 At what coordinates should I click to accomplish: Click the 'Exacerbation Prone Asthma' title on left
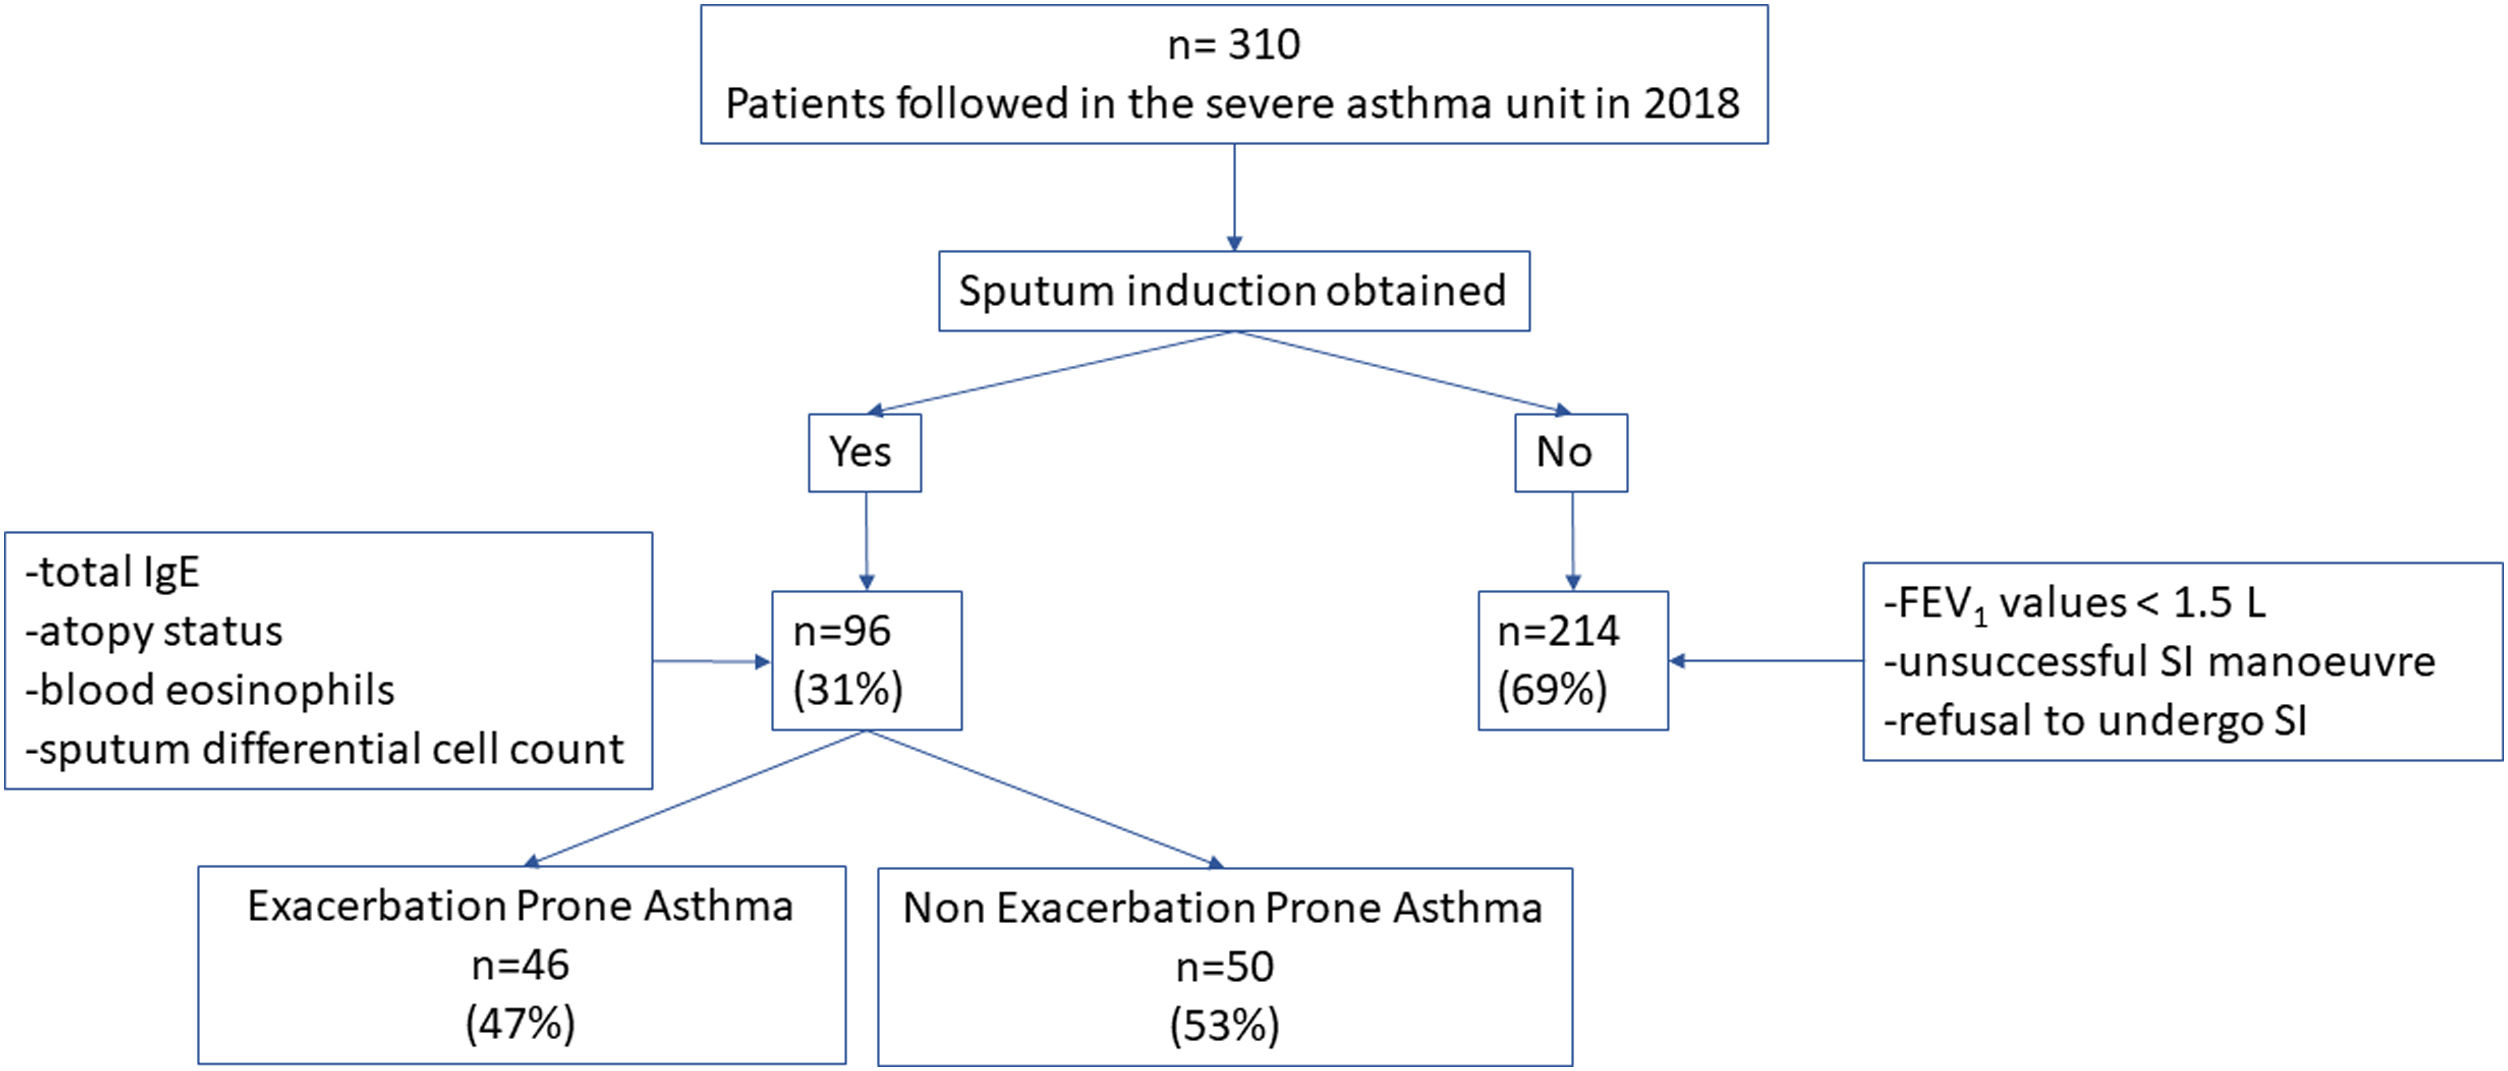(521, 906)
